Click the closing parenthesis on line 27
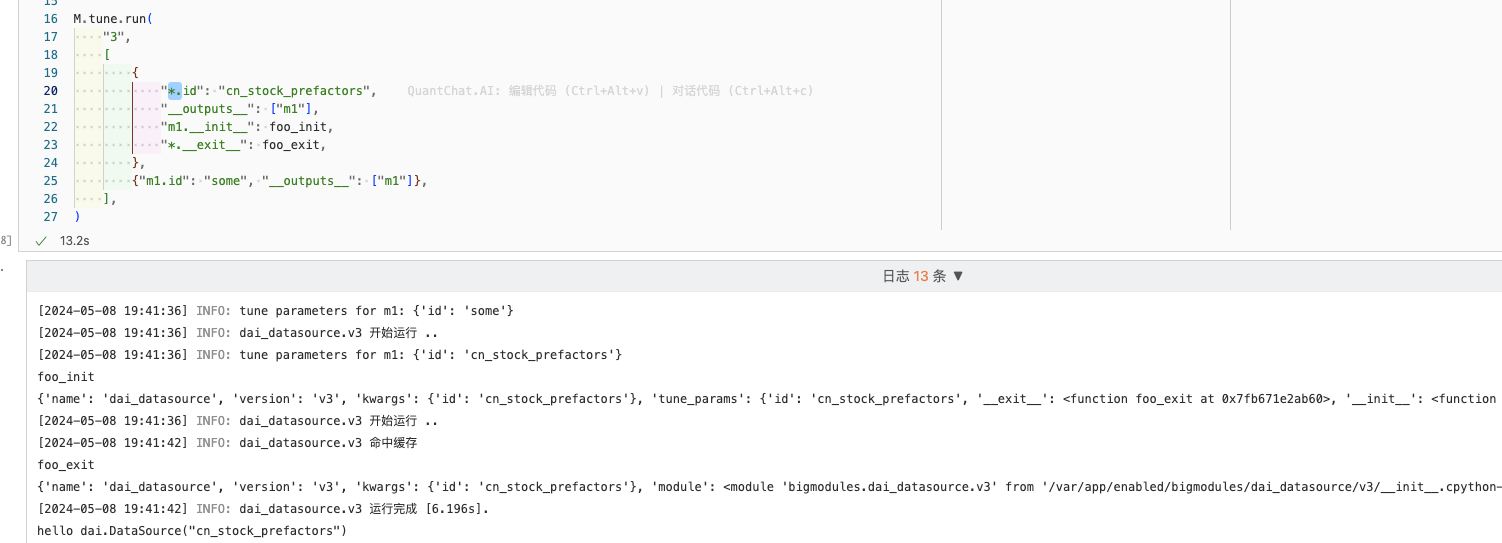The height and width of the screenshot is (543, 1502). [x=77, y=217]
